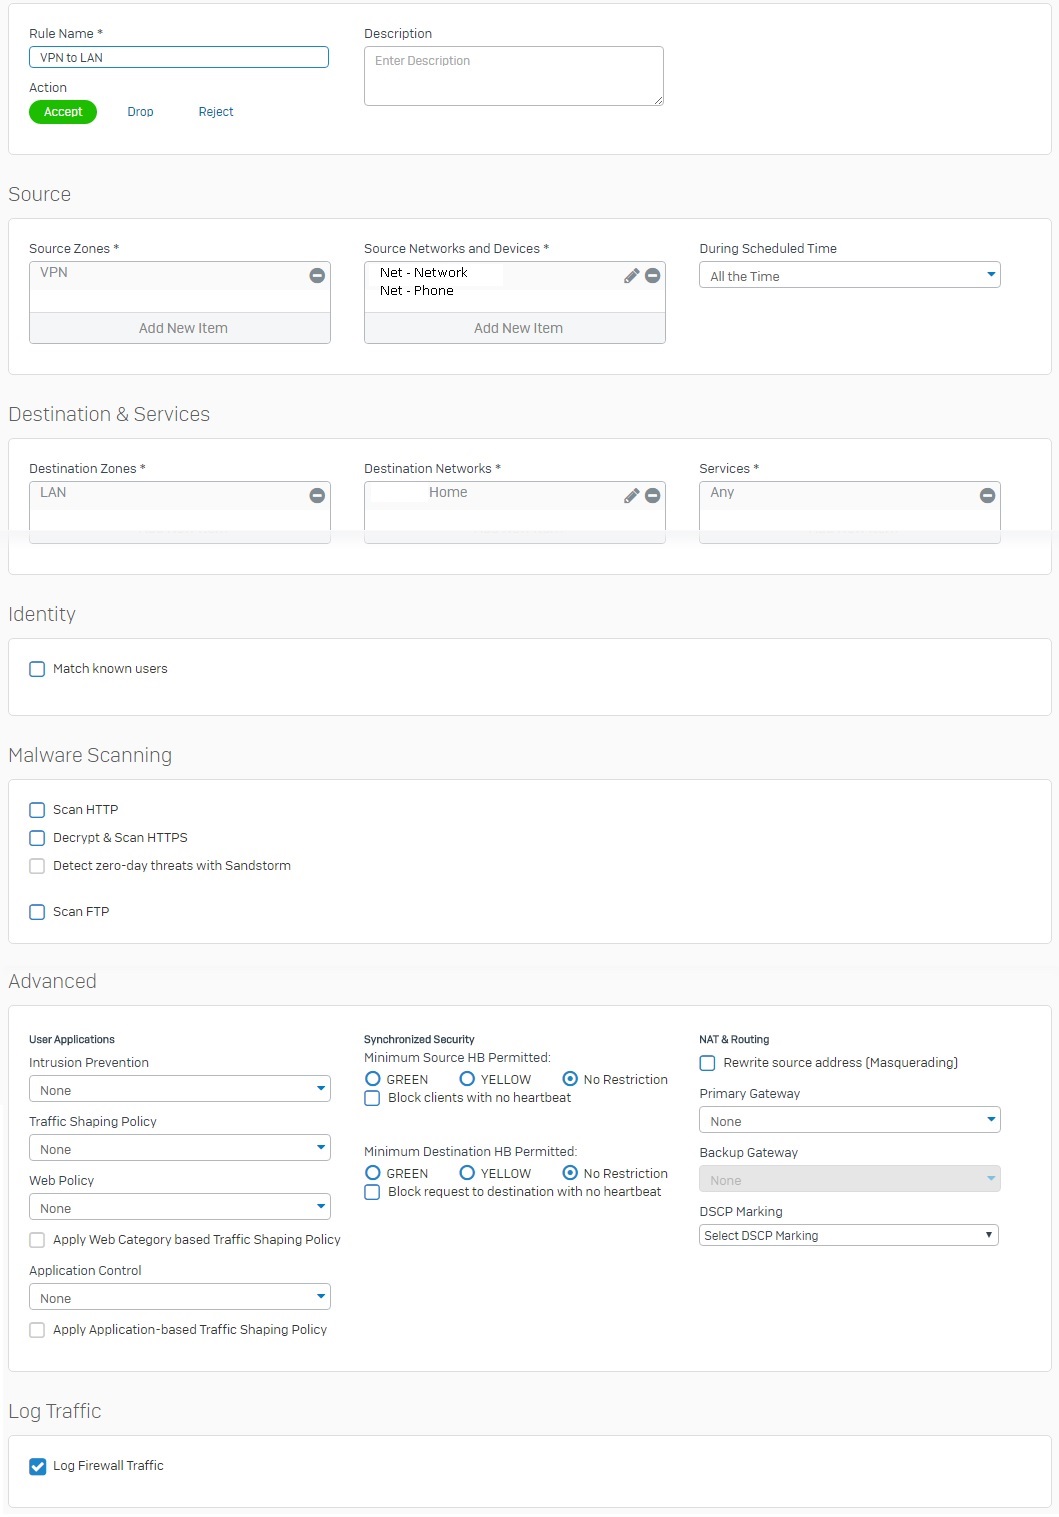
Task: Edit the Source Networks and Devices entry
Action: point(631,275)
